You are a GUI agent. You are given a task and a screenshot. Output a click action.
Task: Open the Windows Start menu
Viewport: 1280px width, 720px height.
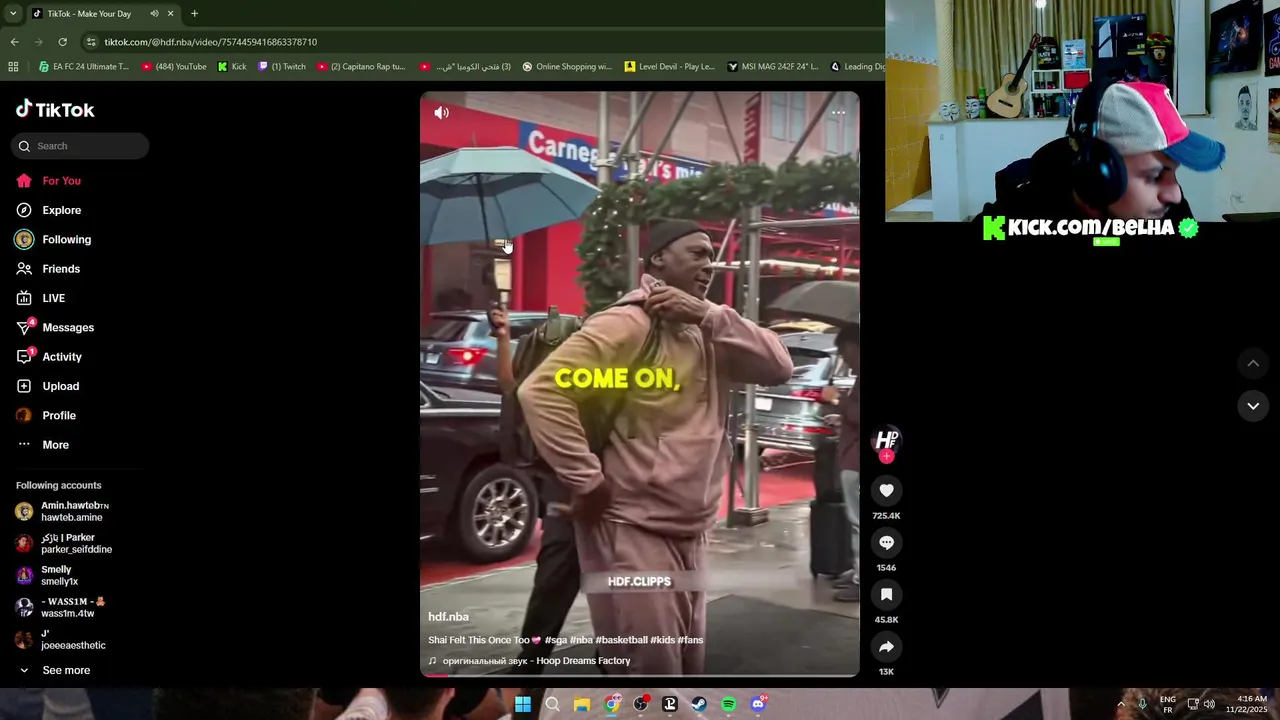[x=523, y=704]
